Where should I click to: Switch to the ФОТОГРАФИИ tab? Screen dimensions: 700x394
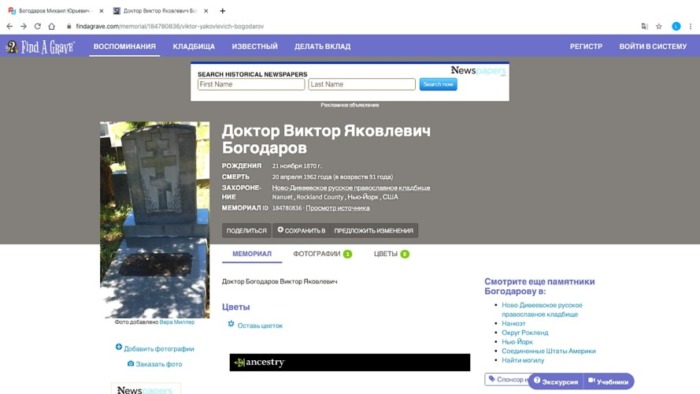click(x=322, y=254)
